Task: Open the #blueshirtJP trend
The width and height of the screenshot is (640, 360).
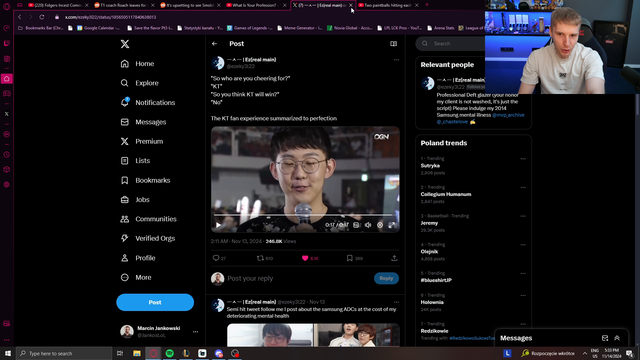Action: coord(436,280)
